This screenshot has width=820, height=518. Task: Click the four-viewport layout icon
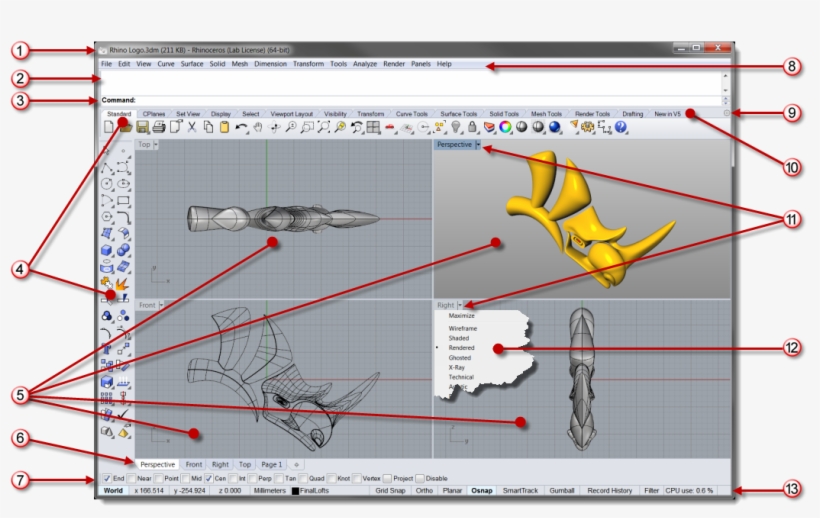pos(373,127)
